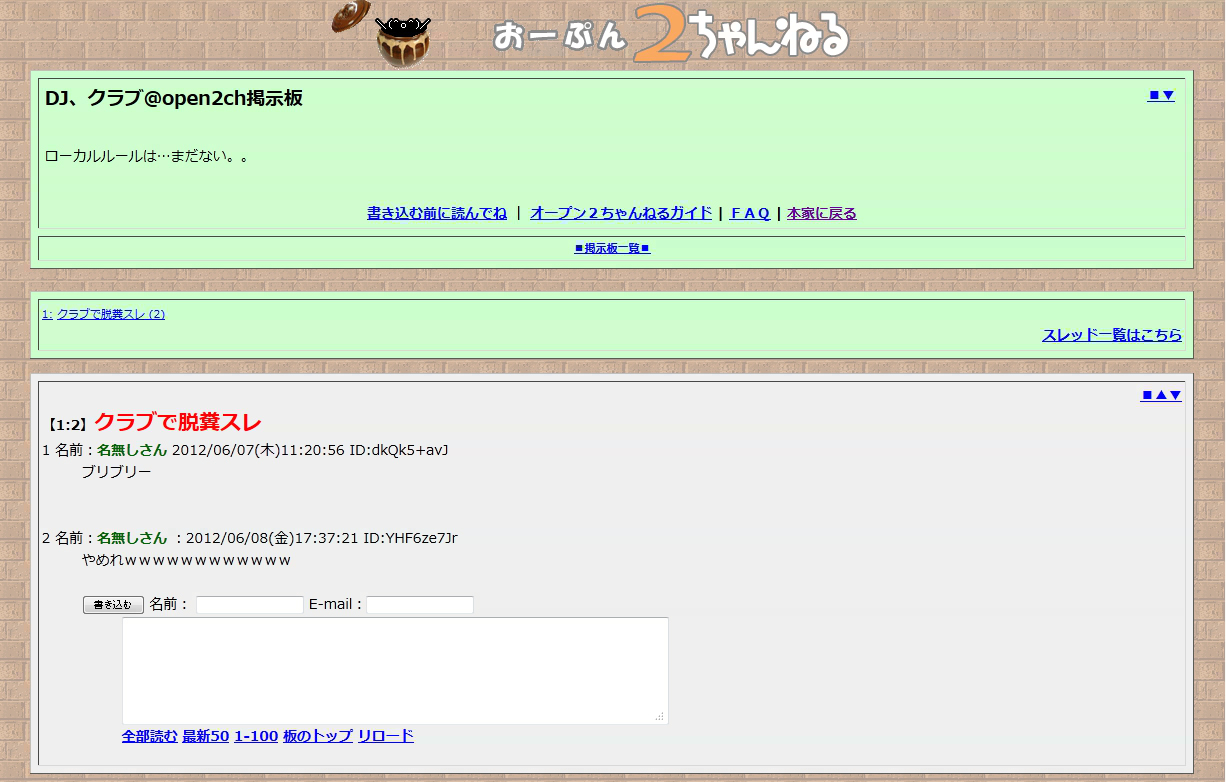Screen dimensions: 1226x782
Task: Open オープン2ちゃんねるガイド link
Action: (621, 213)
